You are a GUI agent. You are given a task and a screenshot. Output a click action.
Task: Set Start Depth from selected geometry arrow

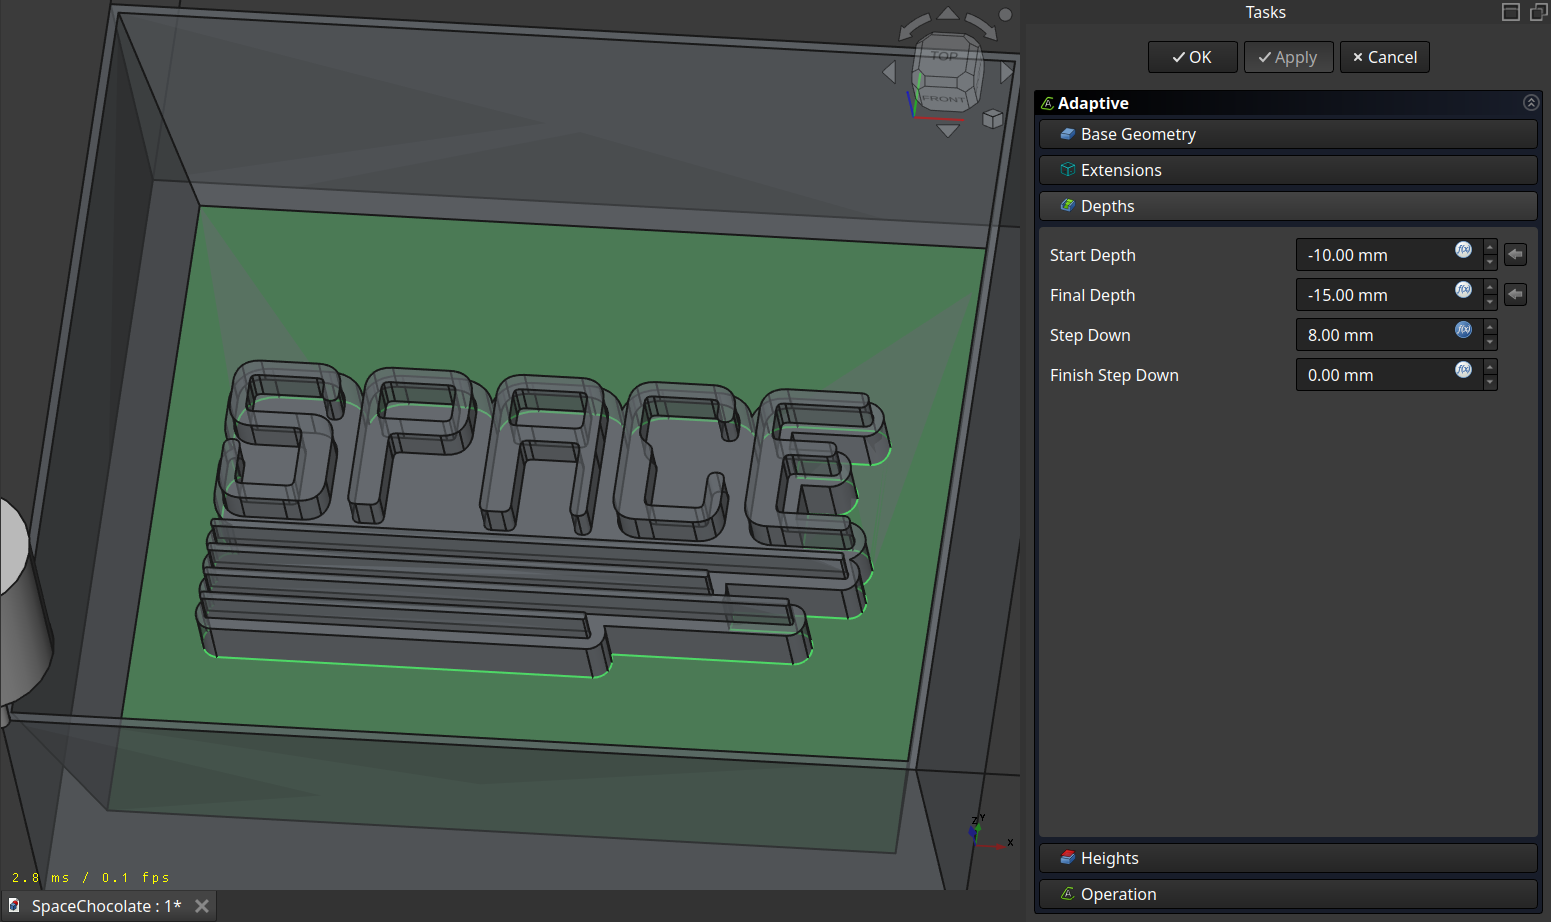[1515, 255]
